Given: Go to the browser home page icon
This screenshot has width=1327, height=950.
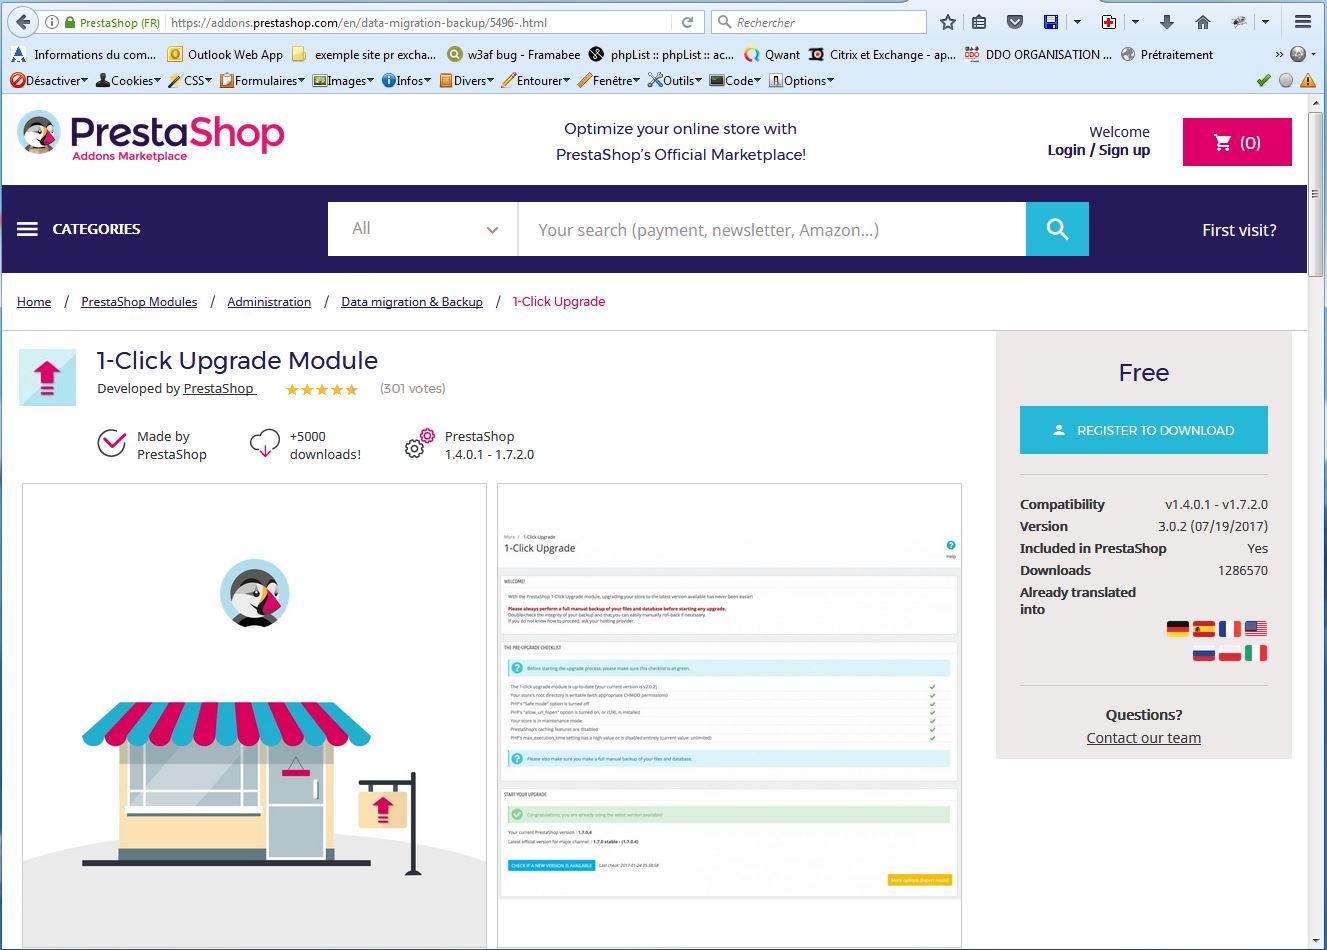Looking at the screenshot, I should pyautogui.click(x=1203, y=22).
